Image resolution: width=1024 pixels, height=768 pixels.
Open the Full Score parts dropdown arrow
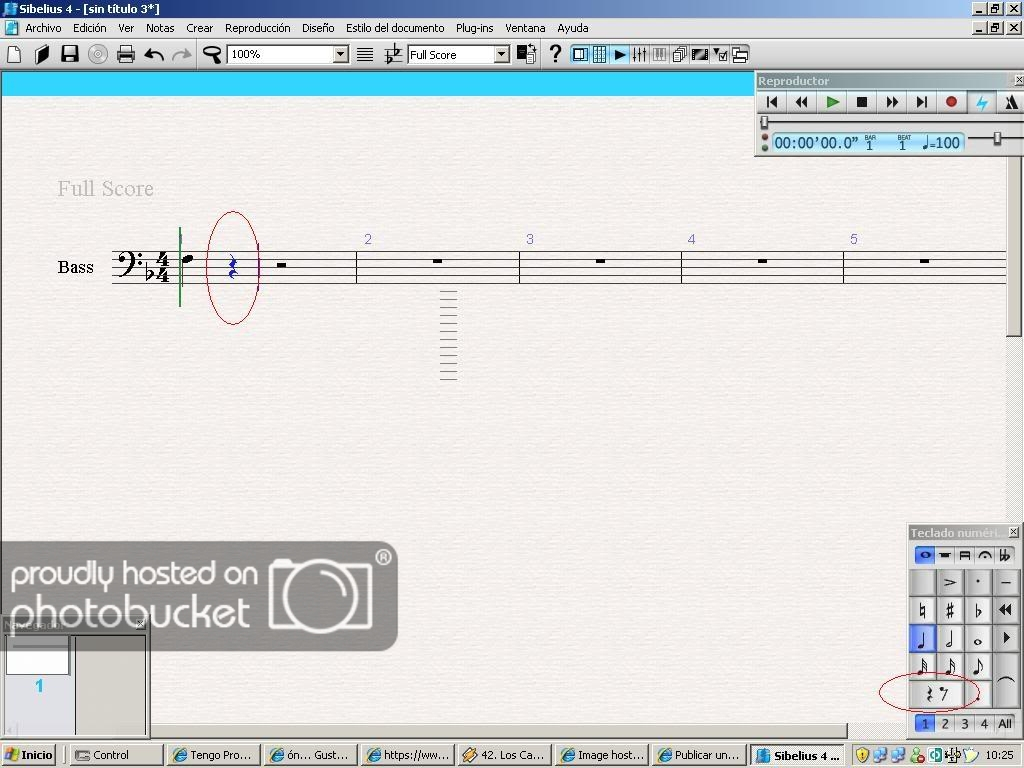click(502, 54)
